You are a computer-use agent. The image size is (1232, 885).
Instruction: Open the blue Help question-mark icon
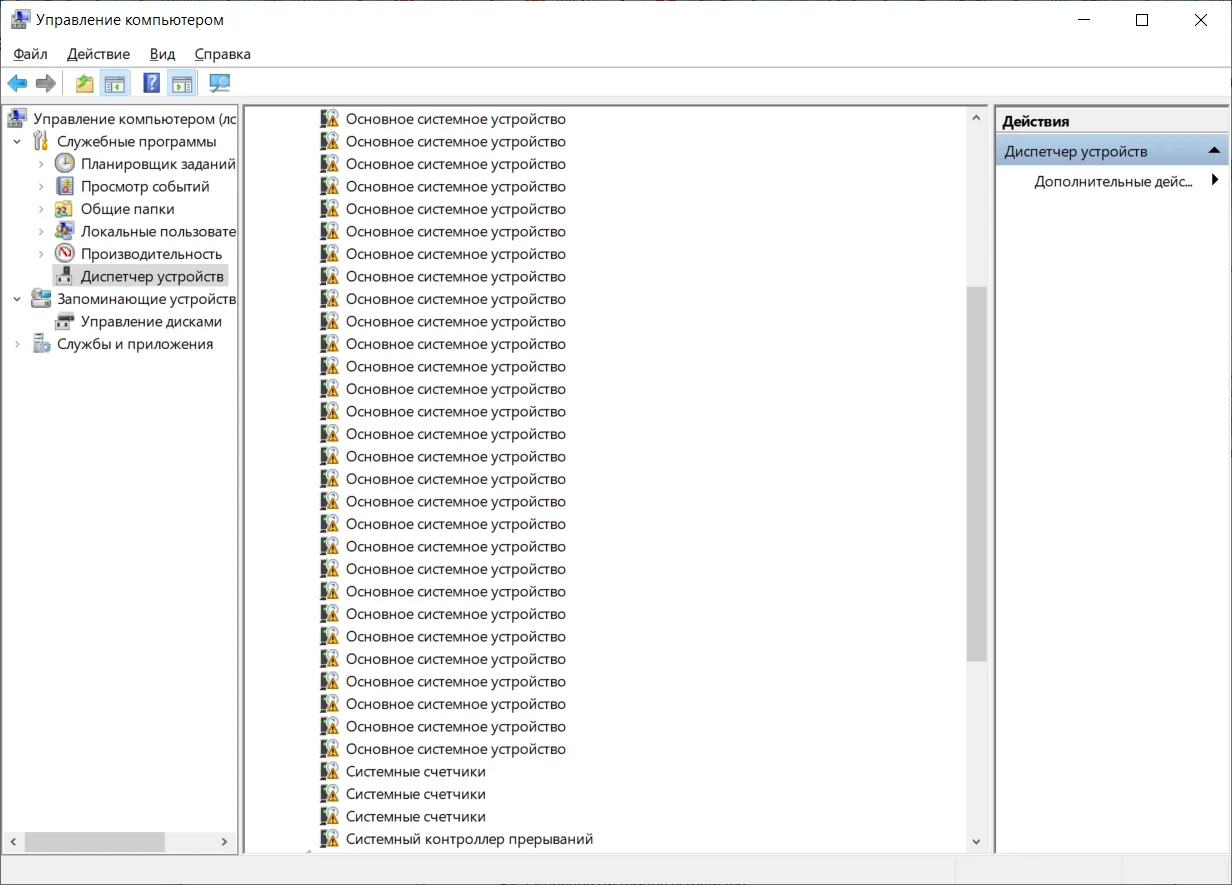(152, 83)
